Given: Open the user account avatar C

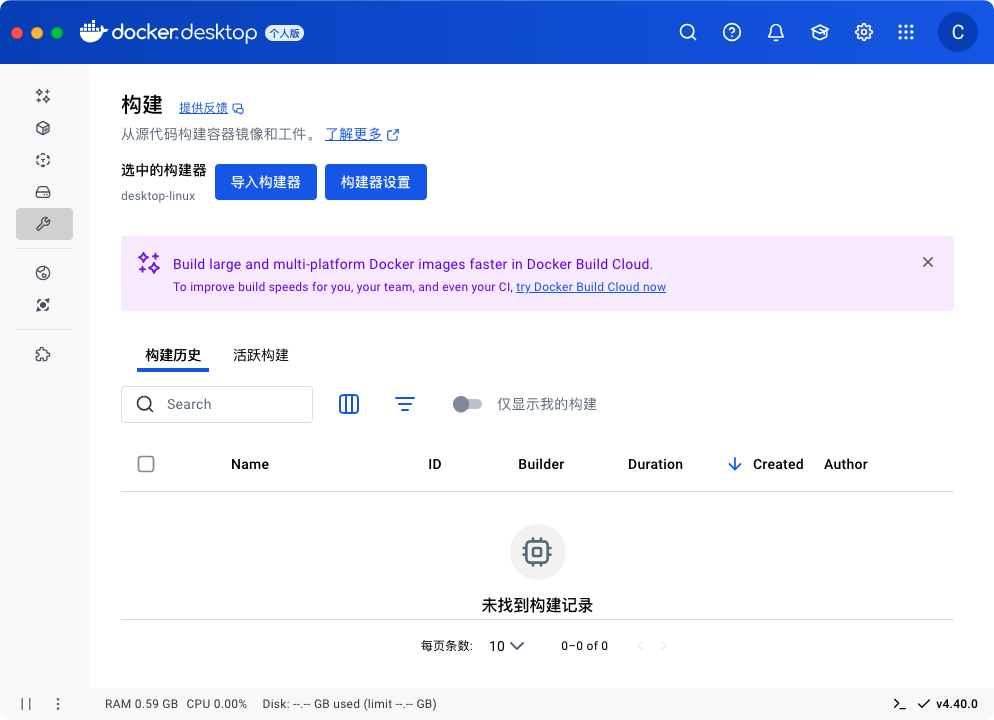Looking at the screenshot, I should tap(957, 32).
